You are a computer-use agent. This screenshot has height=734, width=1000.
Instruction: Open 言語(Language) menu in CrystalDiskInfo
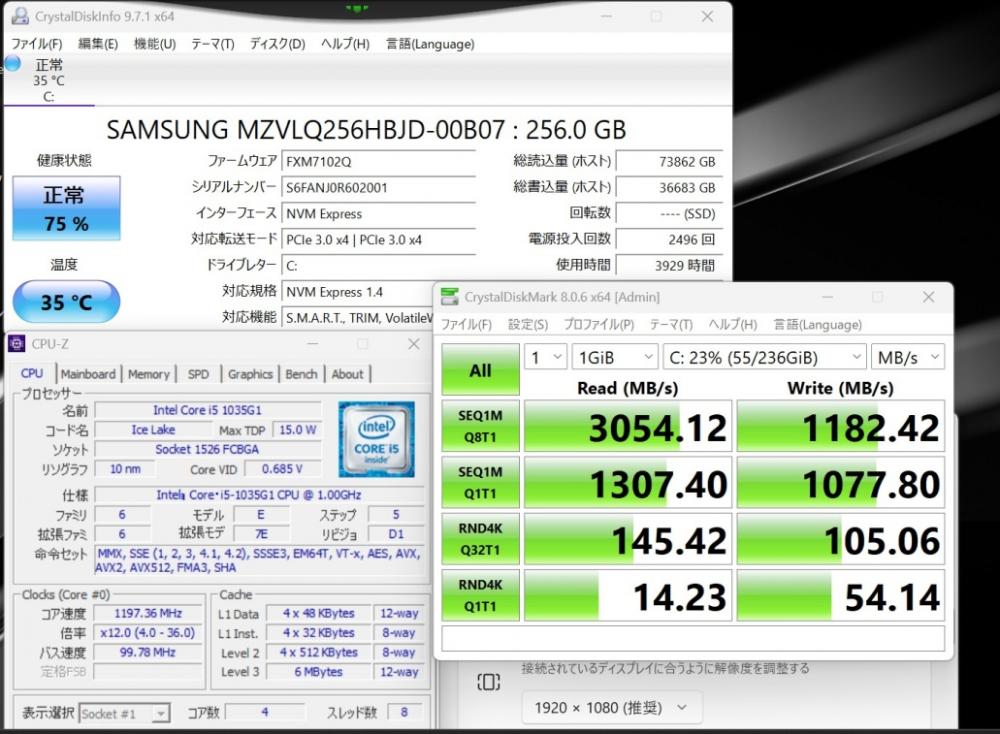pyautogui.click(x=430, y=44)
